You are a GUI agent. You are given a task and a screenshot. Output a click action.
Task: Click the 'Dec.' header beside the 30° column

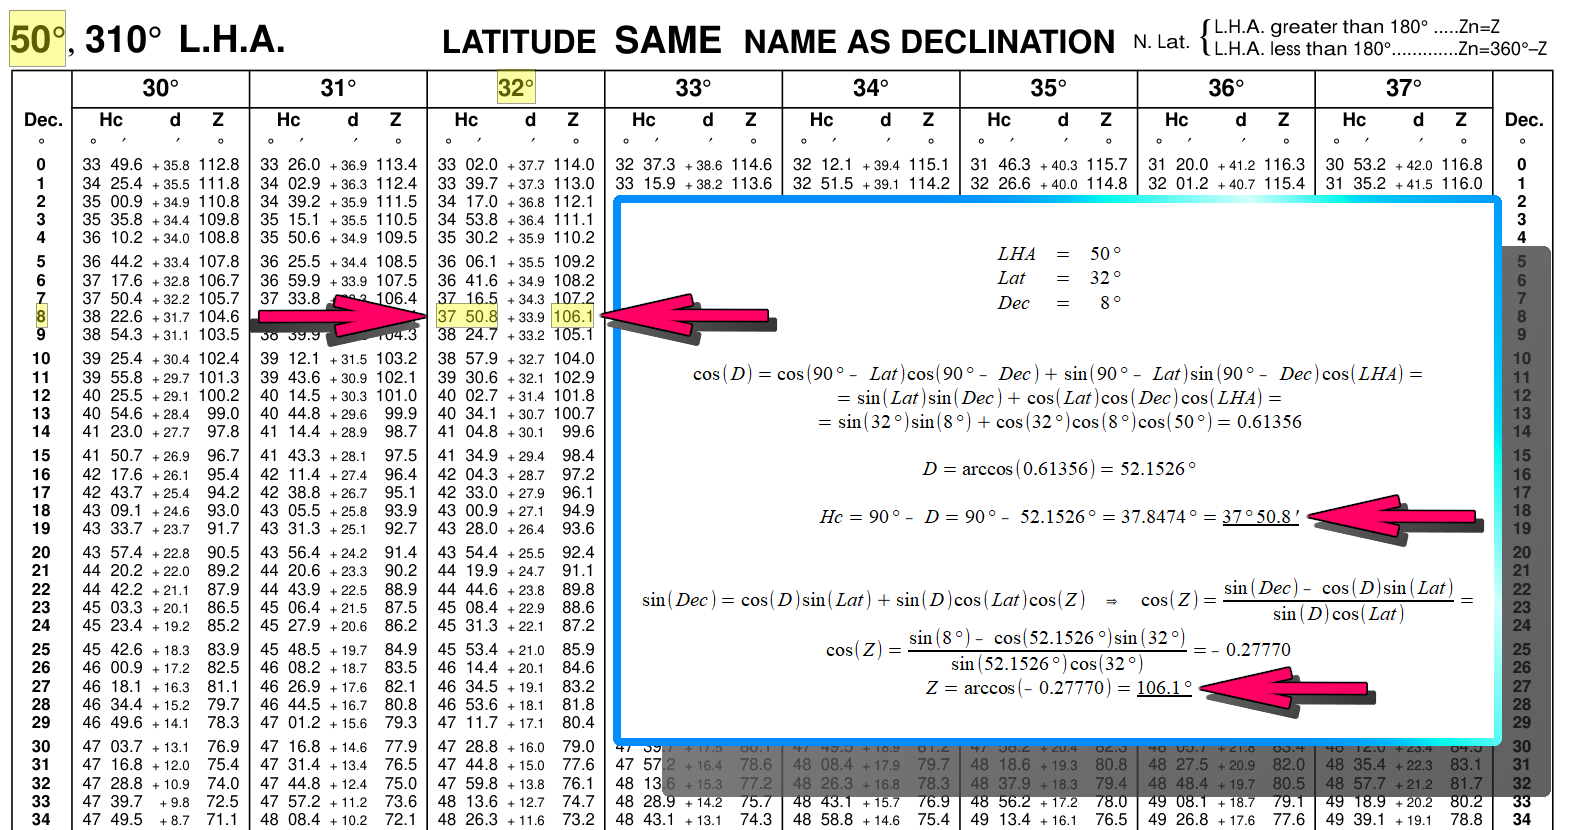(43, 120)
